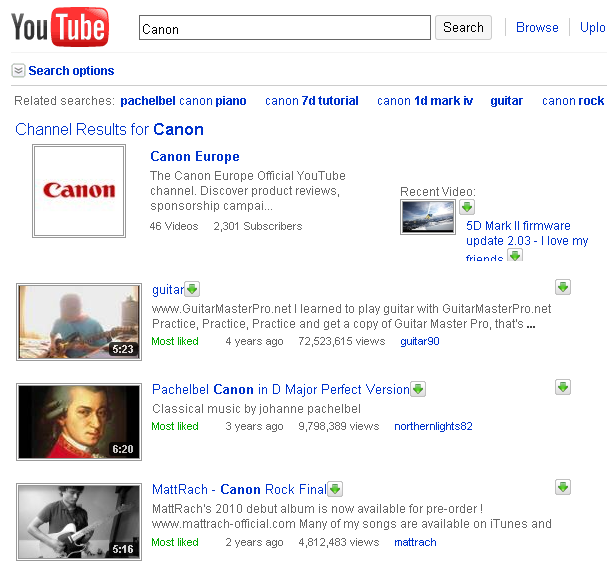607x564 pixels.
Task: Click download arrow after Pachelbel Canon Perfect Version title
Action: [x=418, y=389]
